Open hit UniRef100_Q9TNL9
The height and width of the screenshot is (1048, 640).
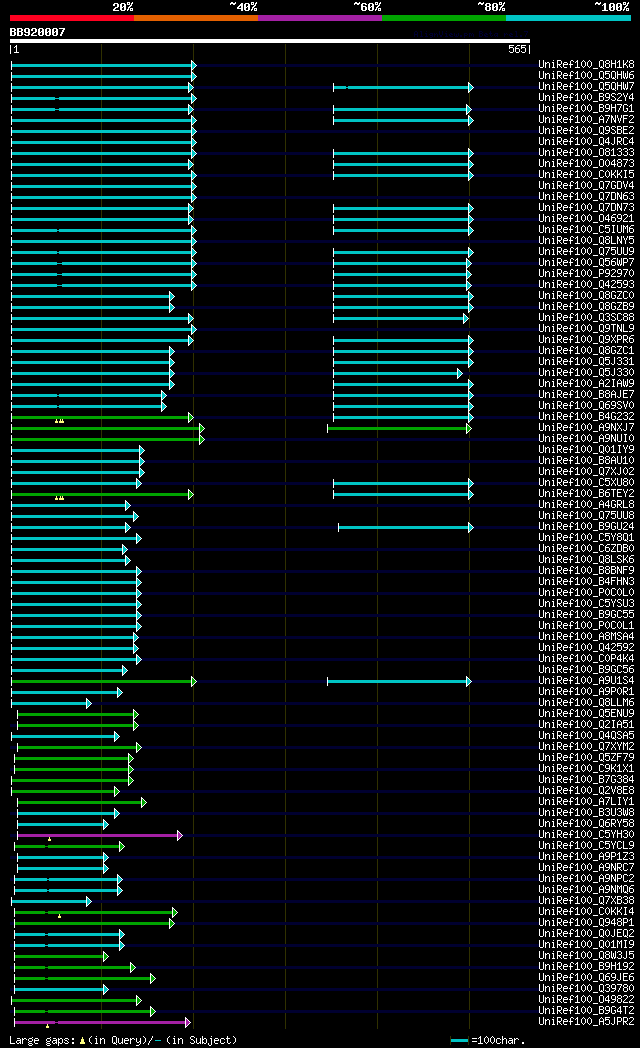pos(587,329)
